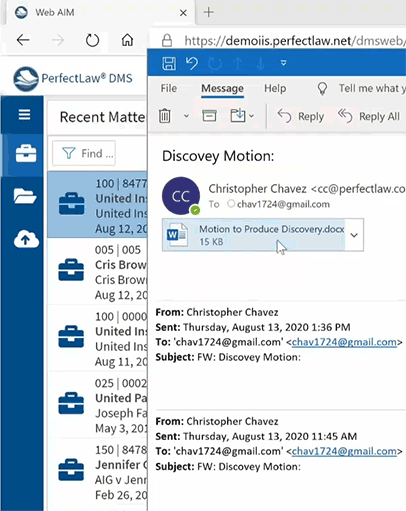Click the Undo icon in Outlook toolbar

coord(192,63)
